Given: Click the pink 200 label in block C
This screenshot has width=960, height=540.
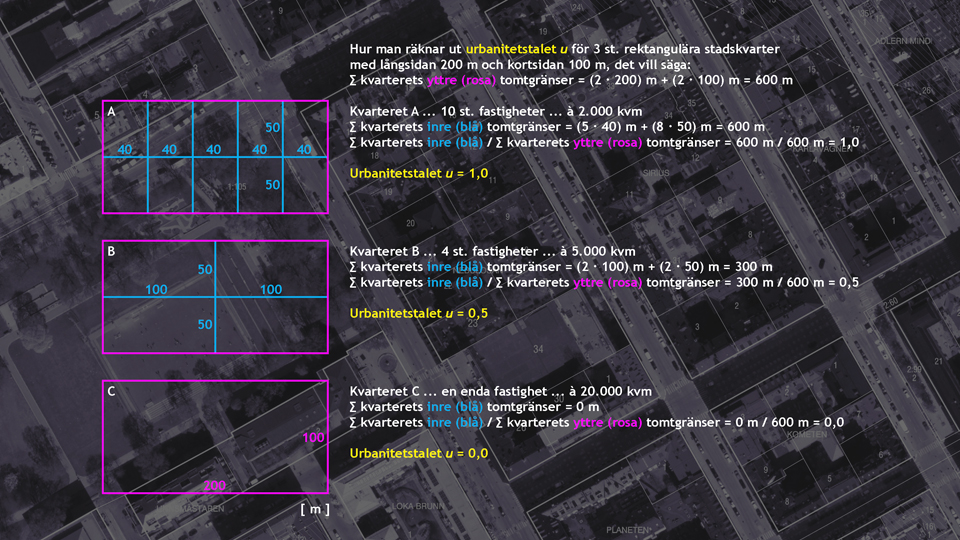Looking at the screenshot, I should click(x=215, y=485).
